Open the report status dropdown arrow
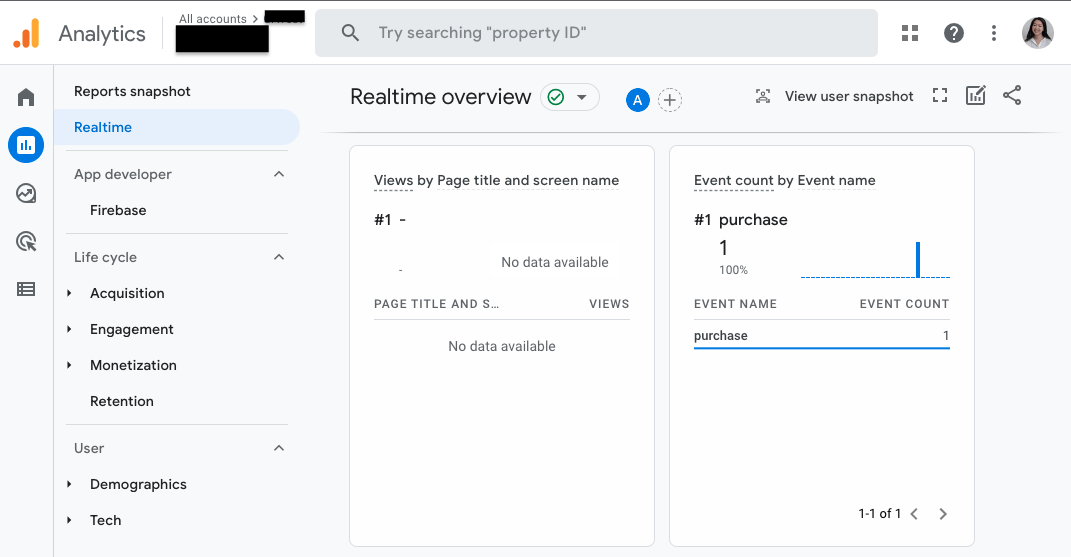 point(582,97)
